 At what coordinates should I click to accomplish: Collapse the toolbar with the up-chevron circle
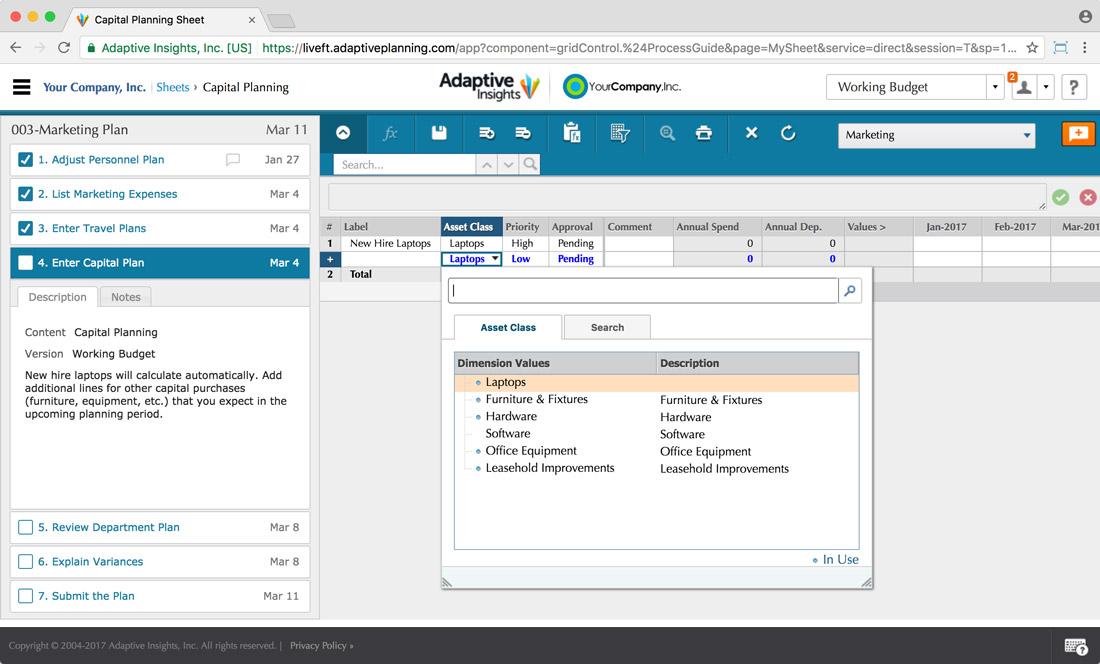[343, 133]
